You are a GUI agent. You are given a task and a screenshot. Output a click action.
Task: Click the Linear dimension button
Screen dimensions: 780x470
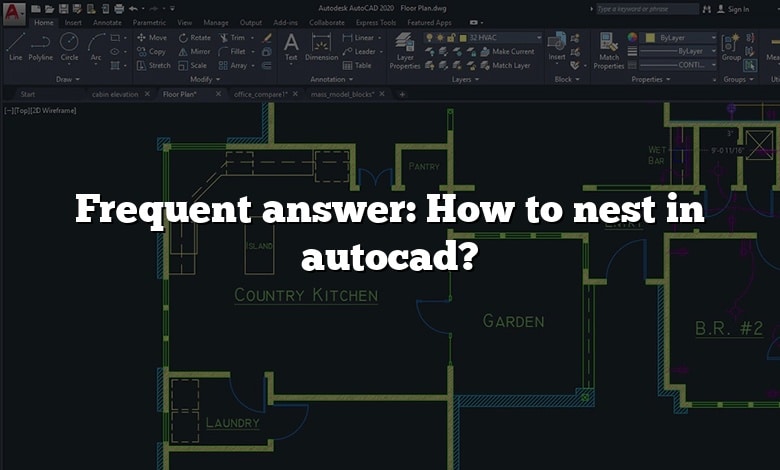pyautogui.click(x=358, y=37)
